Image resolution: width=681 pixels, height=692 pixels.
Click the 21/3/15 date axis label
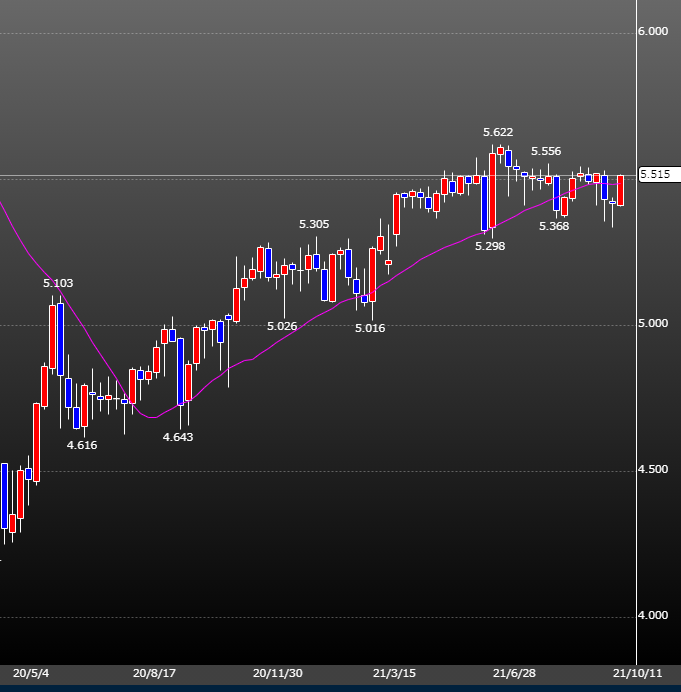(x=394, y=673)
